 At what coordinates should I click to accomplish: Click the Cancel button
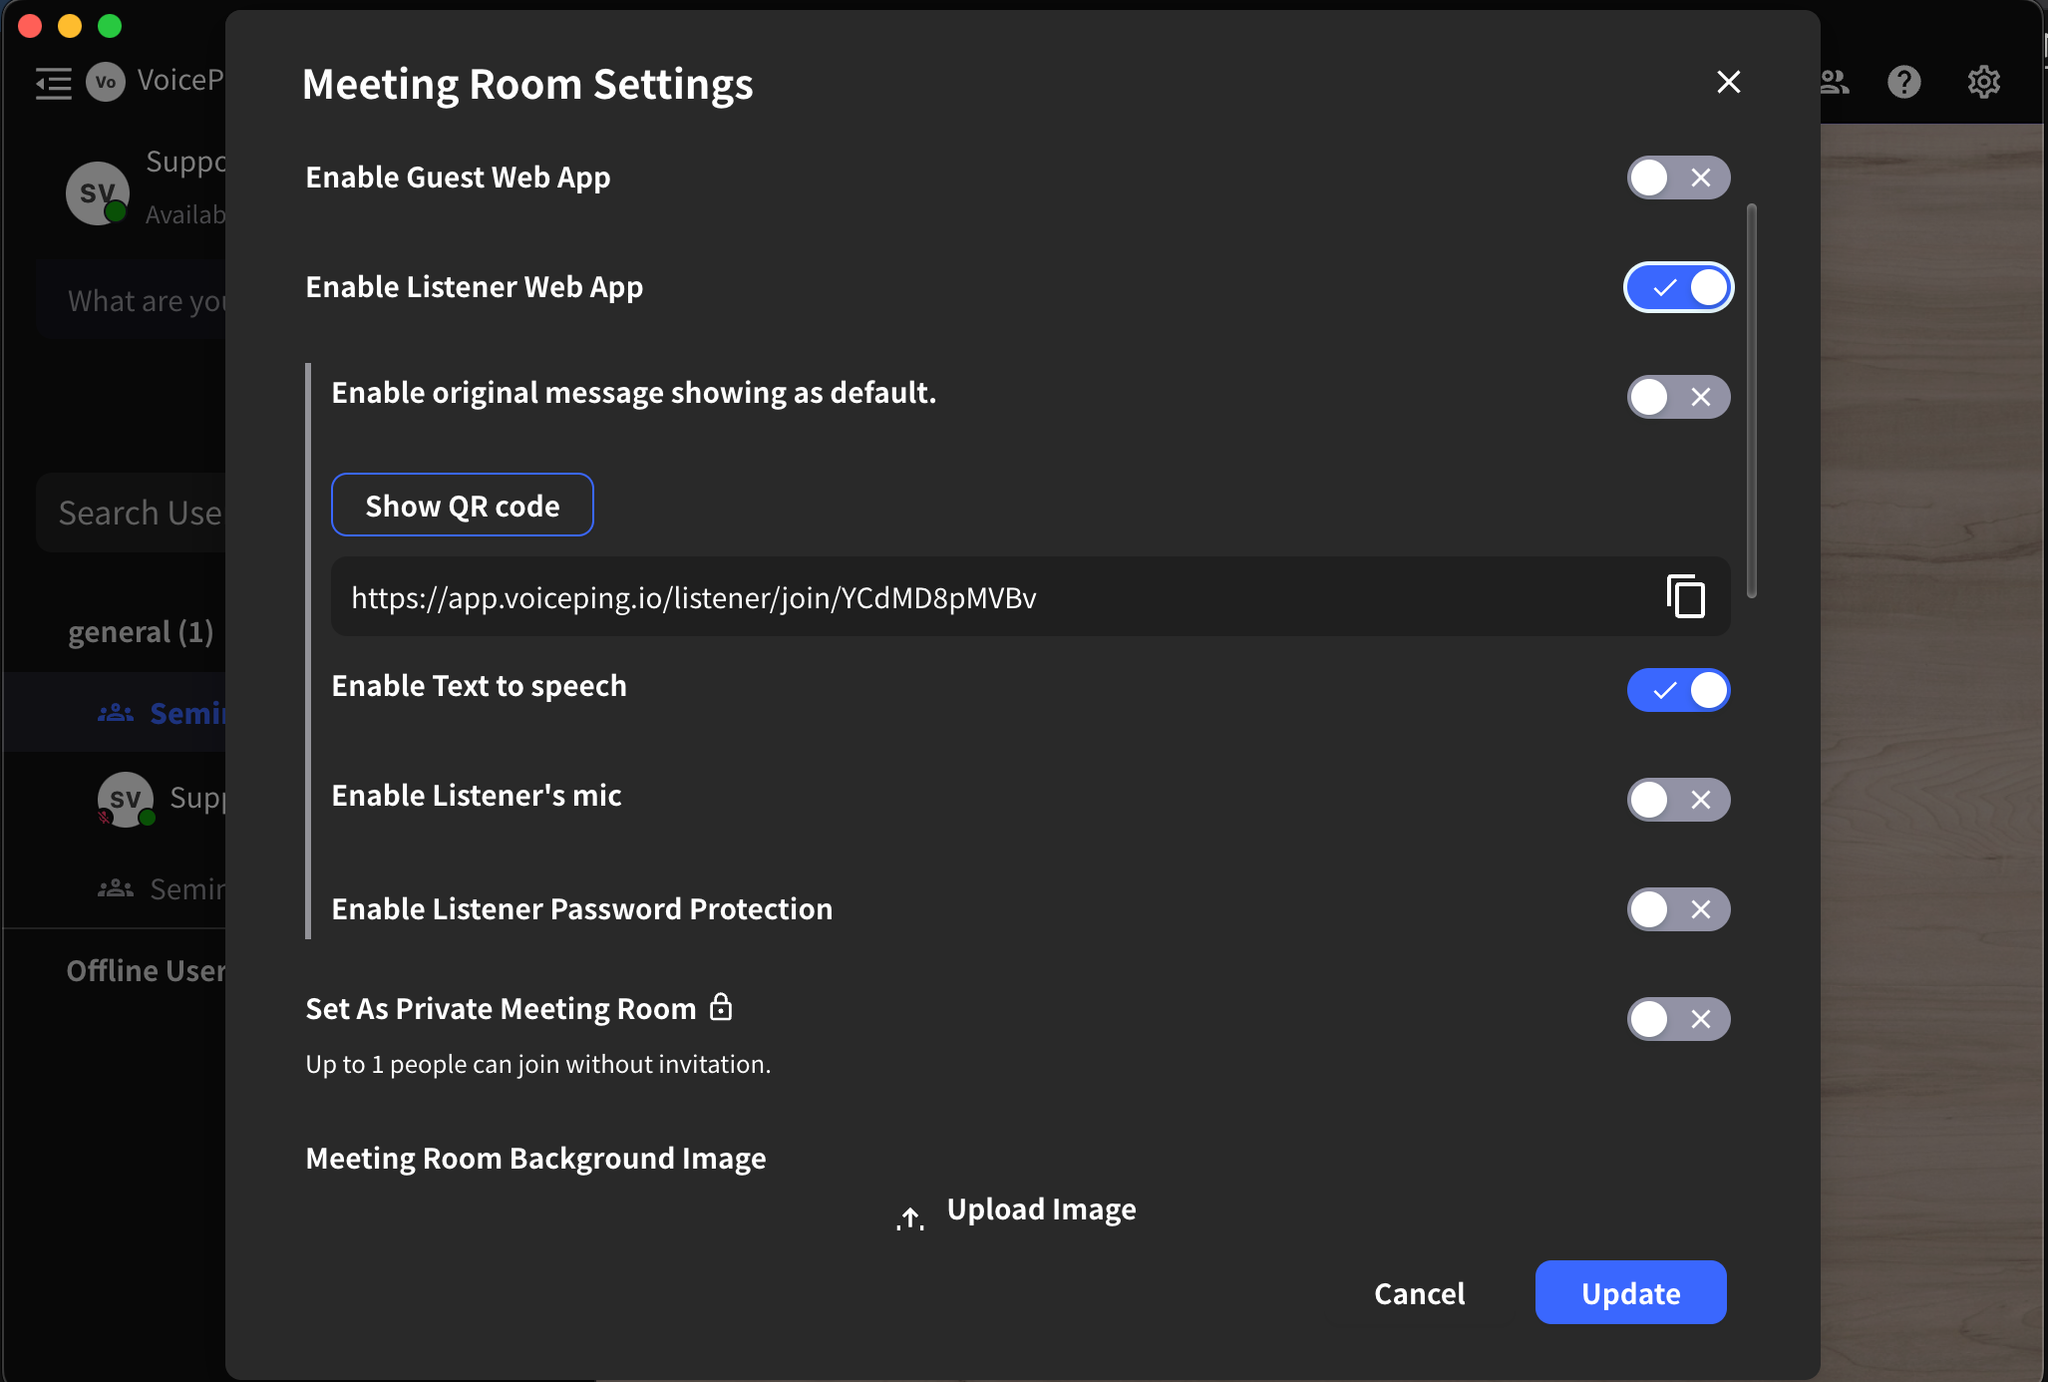(1419, 1293)
